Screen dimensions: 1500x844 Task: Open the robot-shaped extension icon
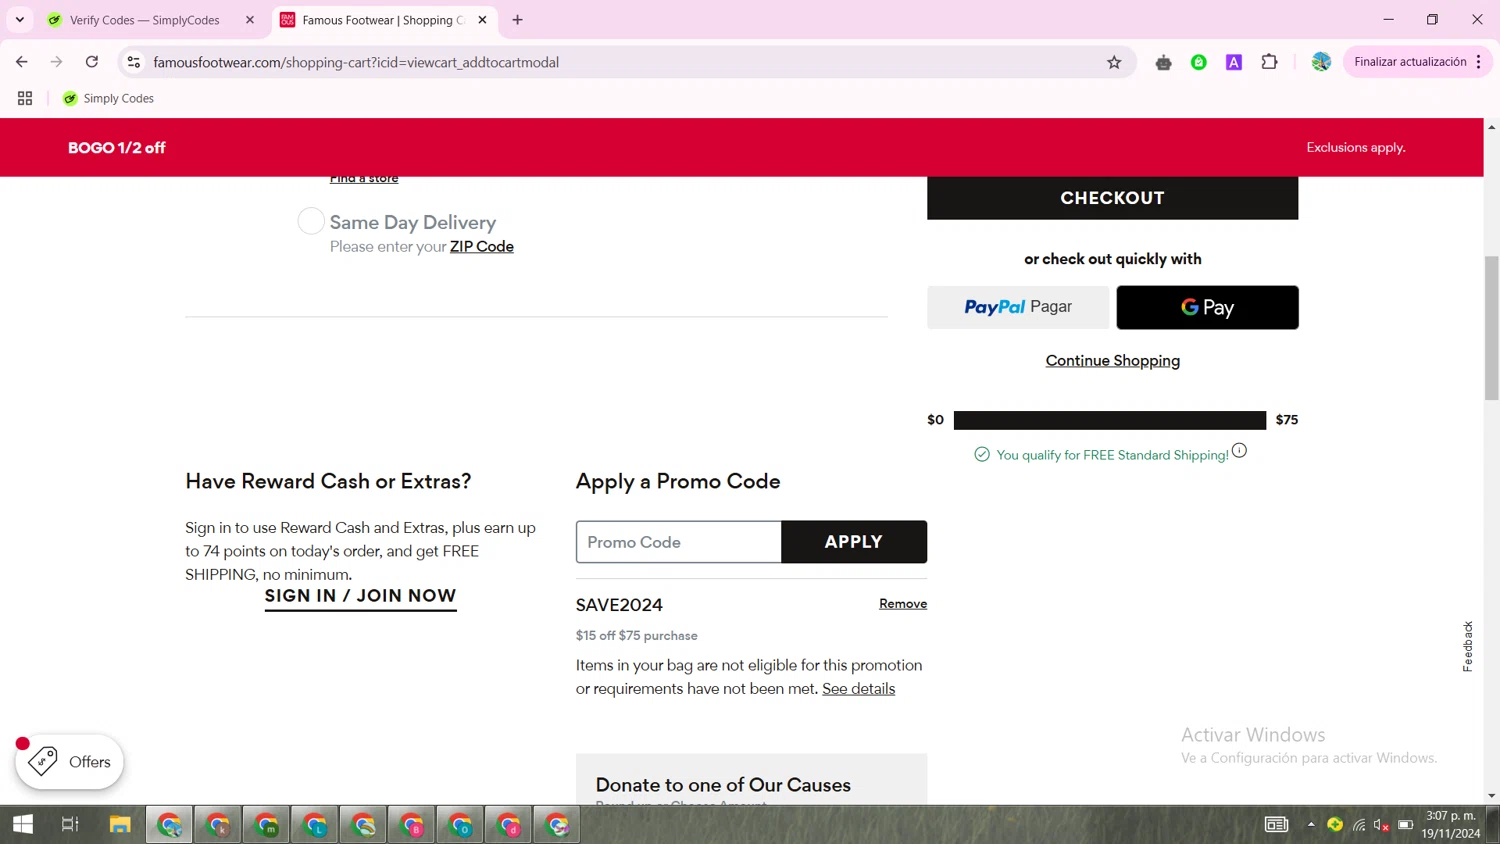coord(1163,62)
